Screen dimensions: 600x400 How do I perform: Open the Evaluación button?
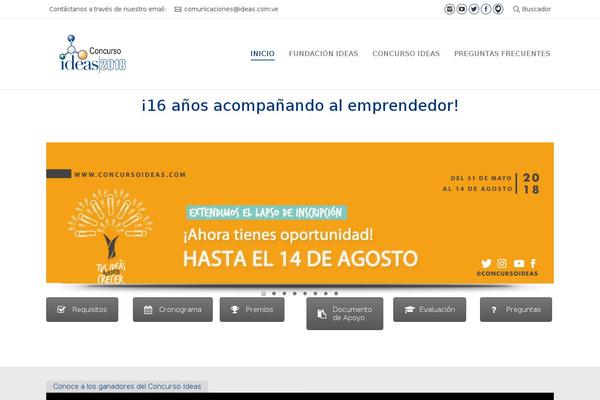(x=430, y=309)
